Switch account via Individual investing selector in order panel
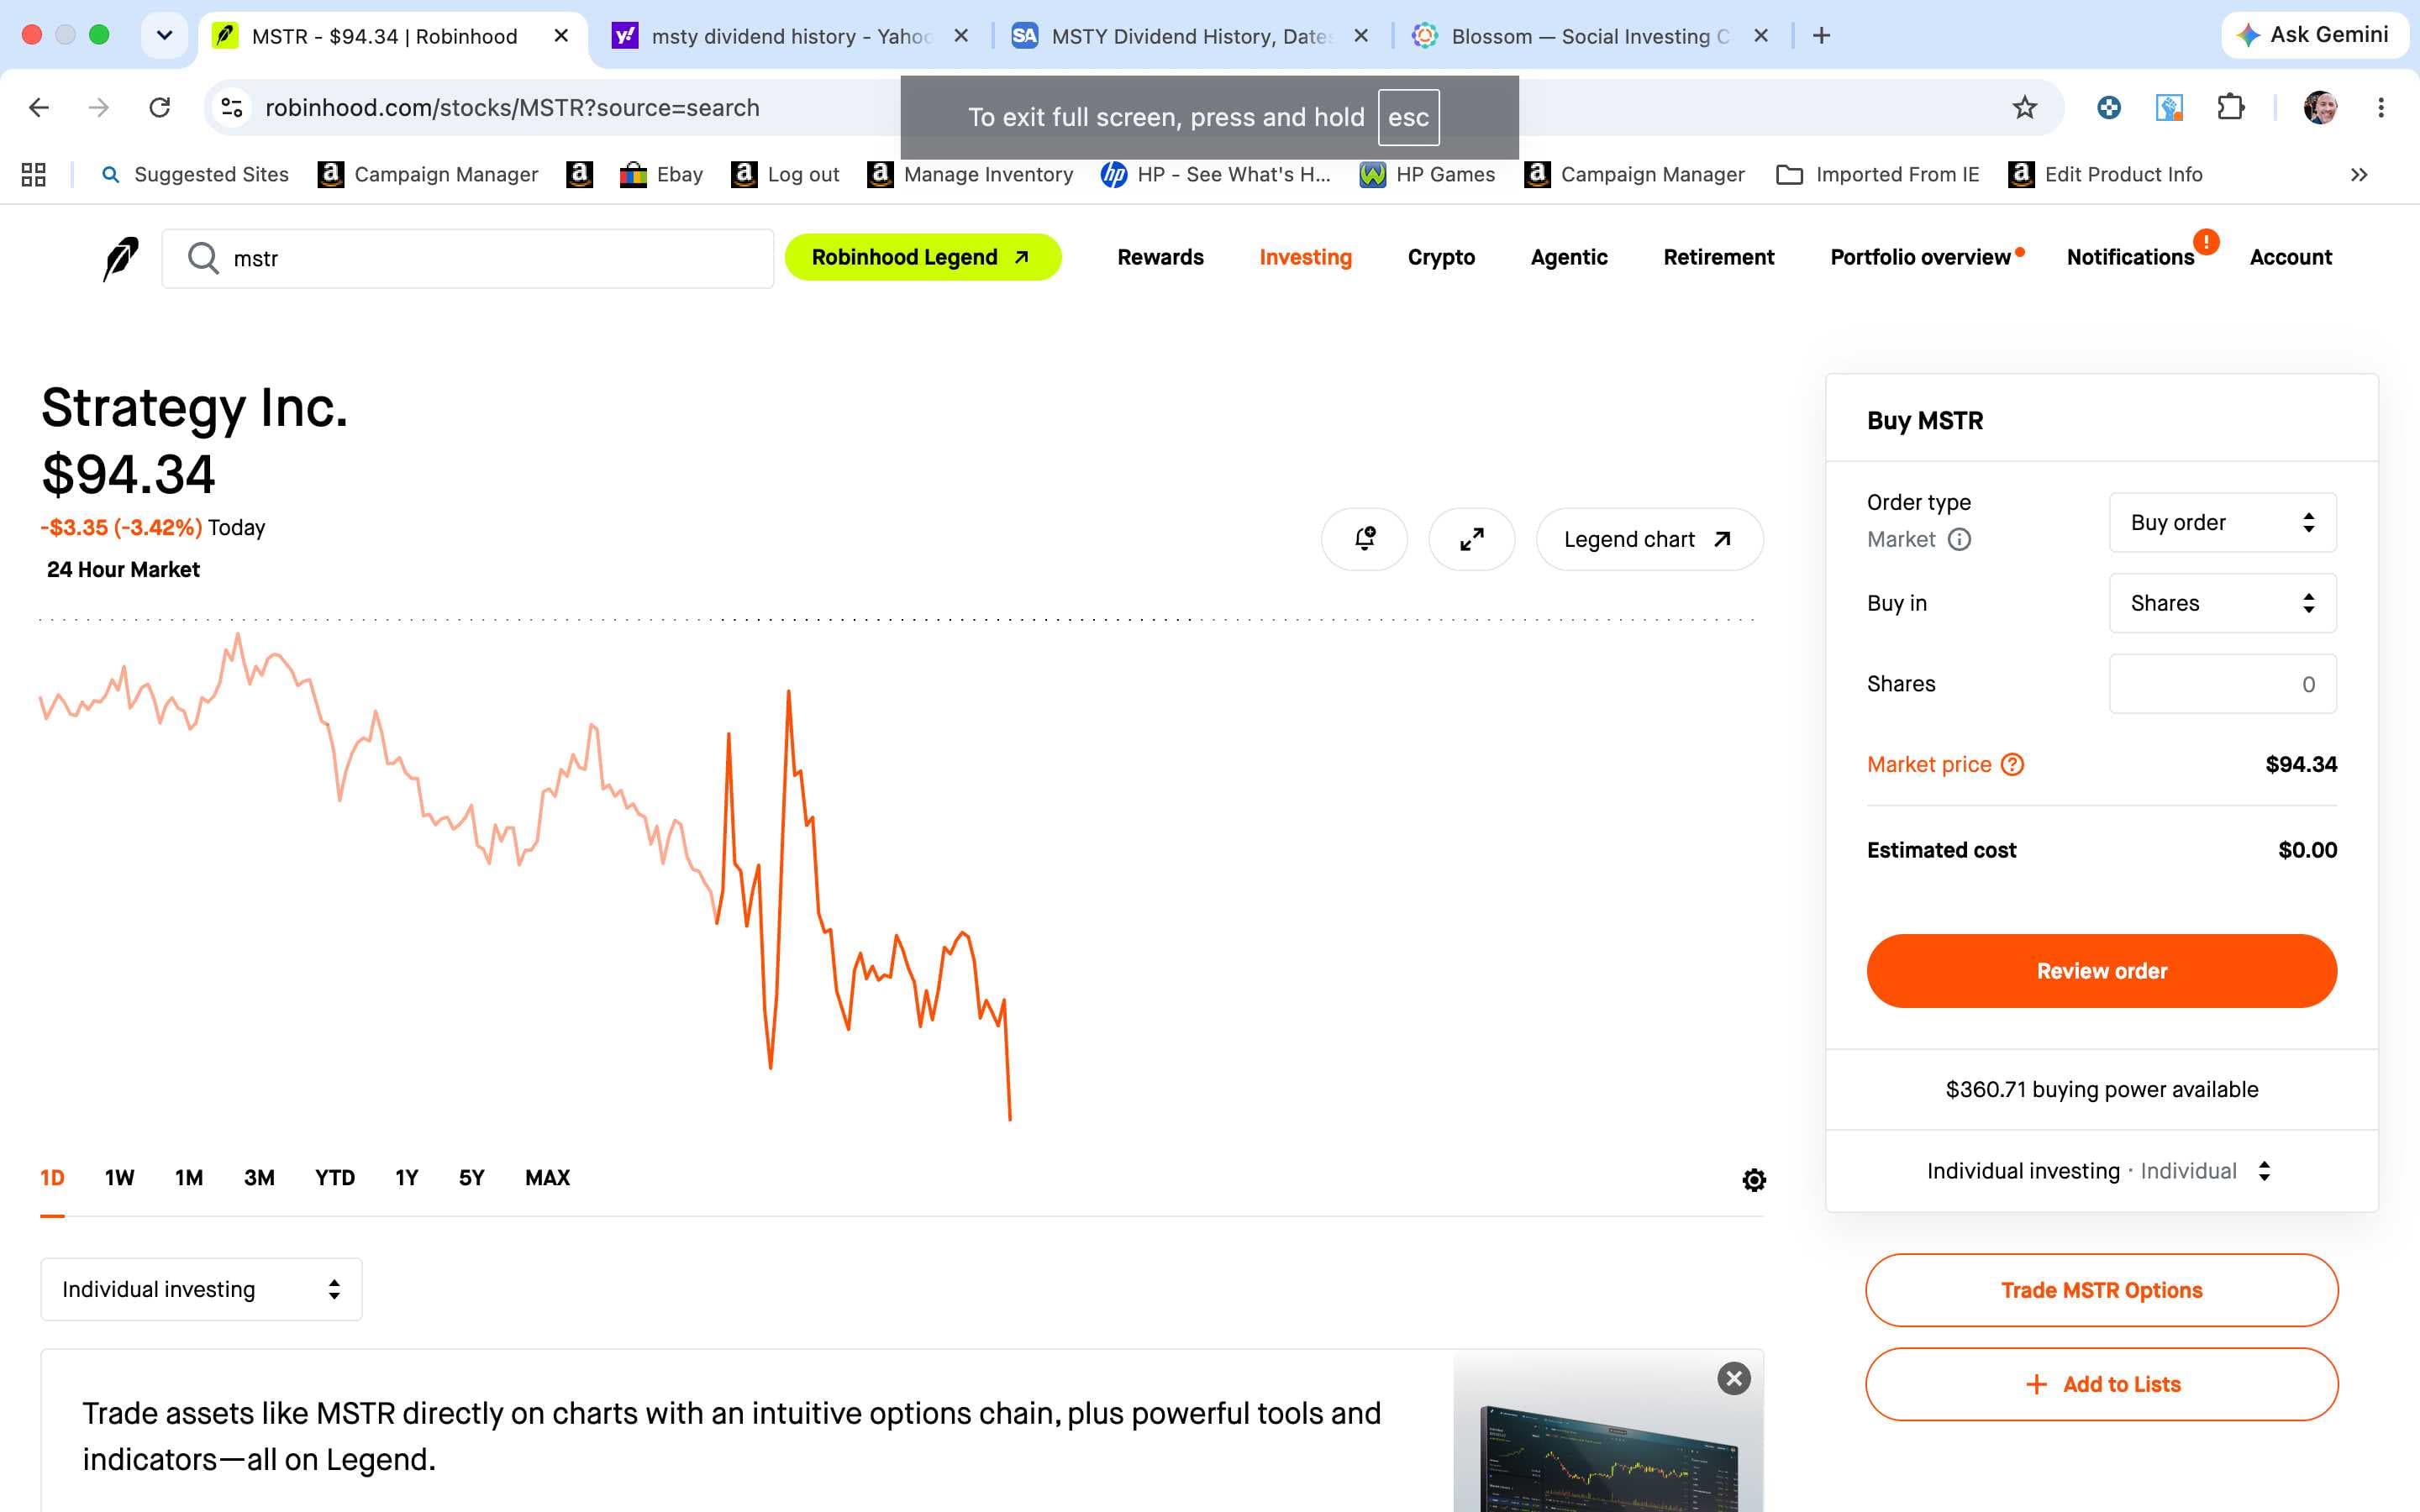This screenshot has height=1512, width=2420. click(x=2101, y=1171)
